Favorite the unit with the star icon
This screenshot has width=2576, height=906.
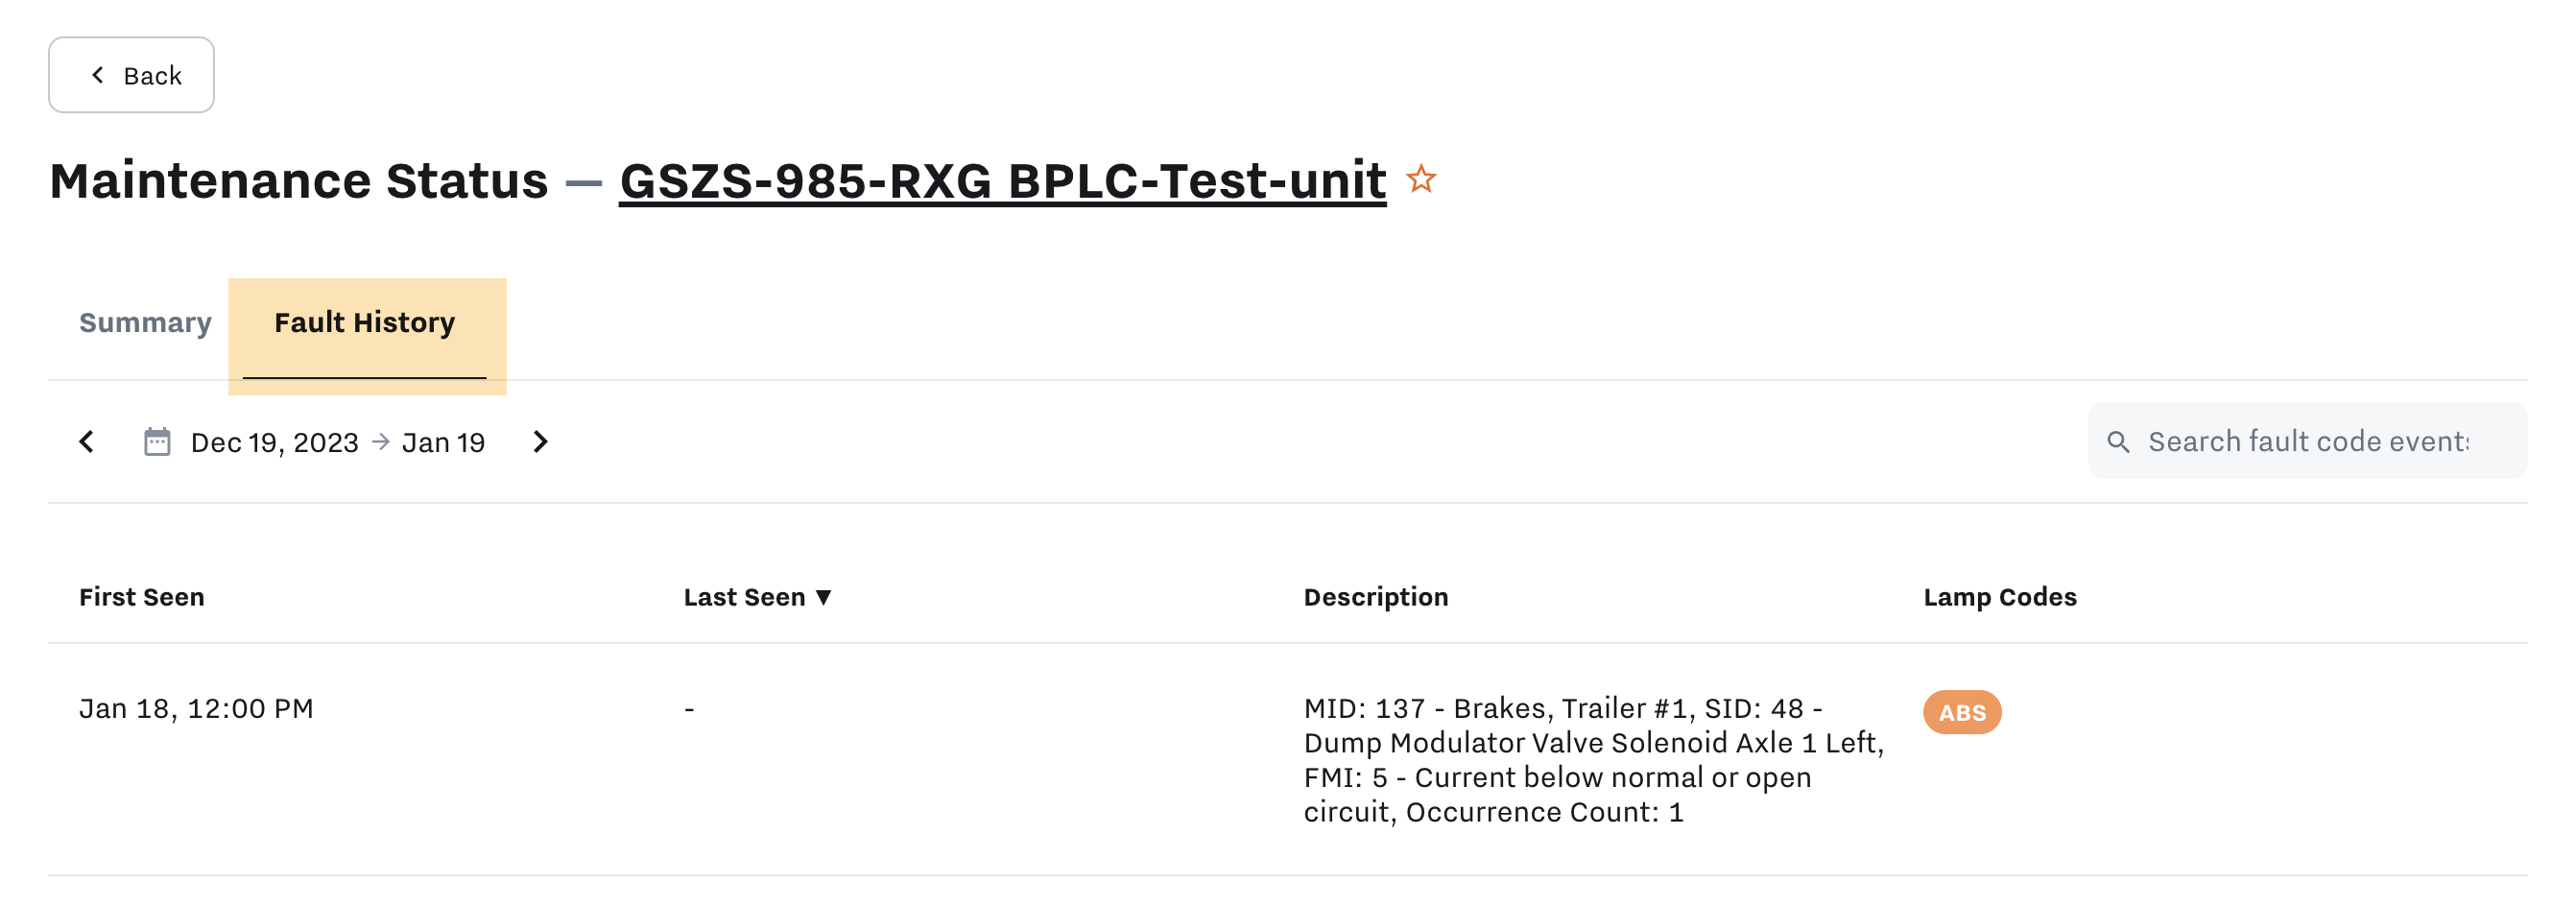click(1420, 180)
